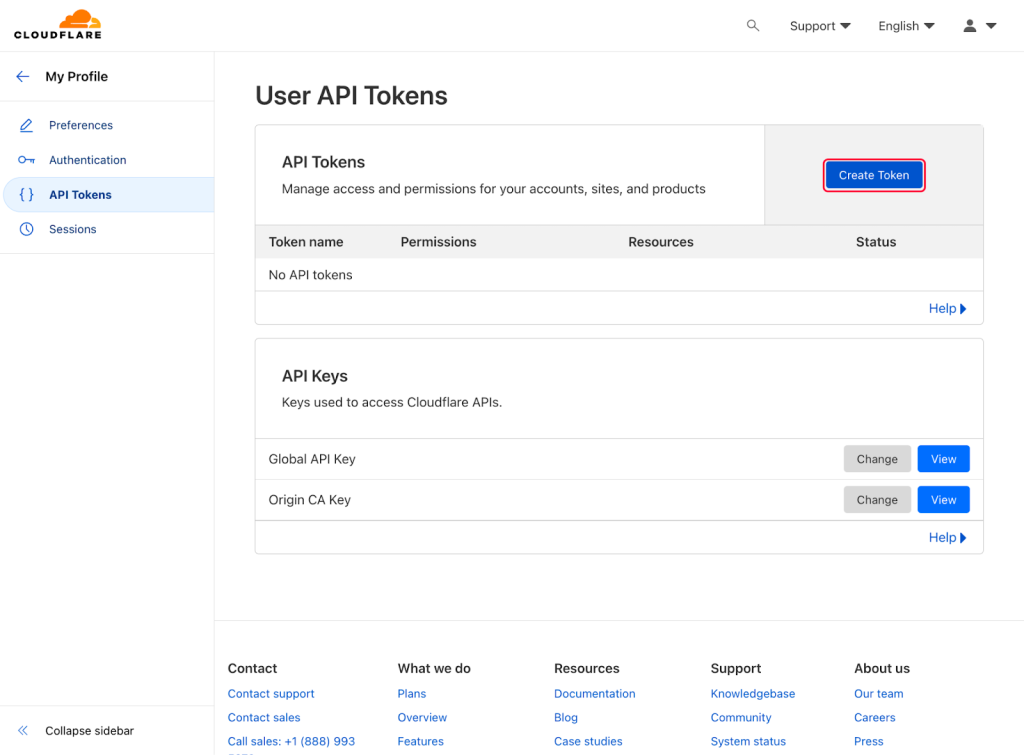Viewport: 1024px width, 755px height.
Task: Click the Authentication key icon
Action: (x=27, y=160)
